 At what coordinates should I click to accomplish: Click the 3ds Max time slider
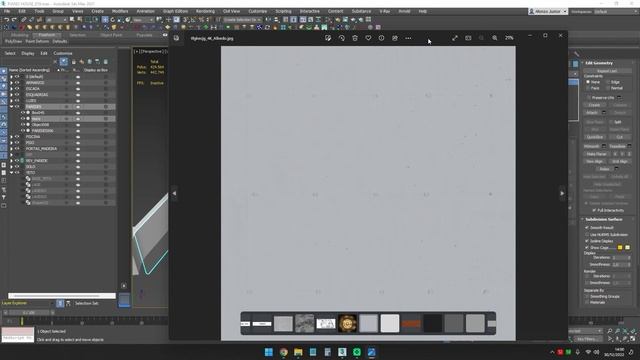click(29, 313)
